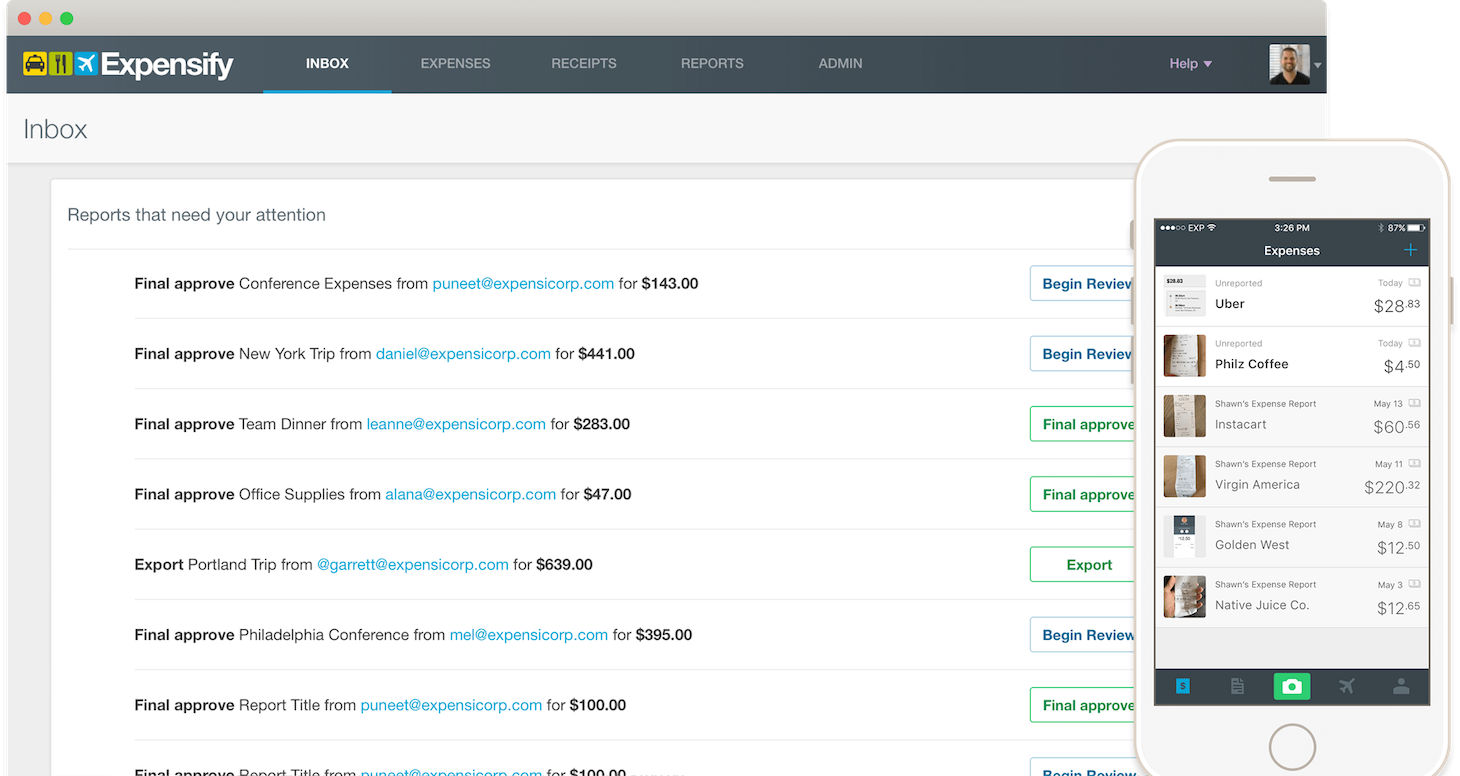Begin Review for New York Trip report
The height and width of the screenshot is (776, 1460).
(x=1084, y=354)
